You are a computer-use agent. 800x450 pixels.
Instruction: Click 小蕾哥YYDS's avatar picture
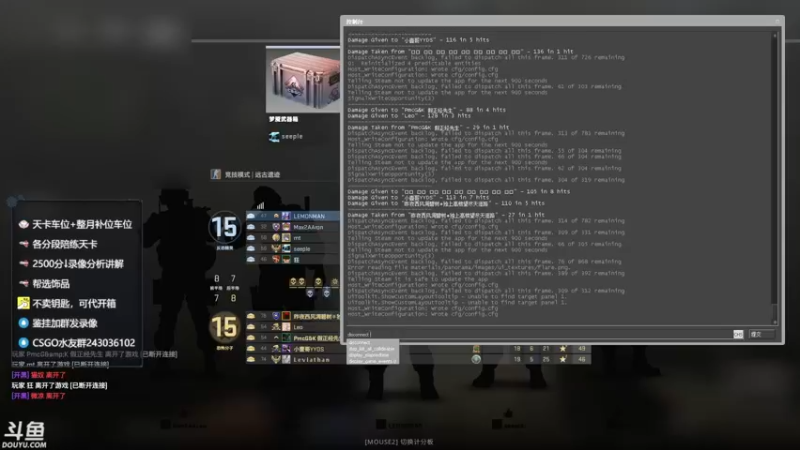tap(286, 348)
